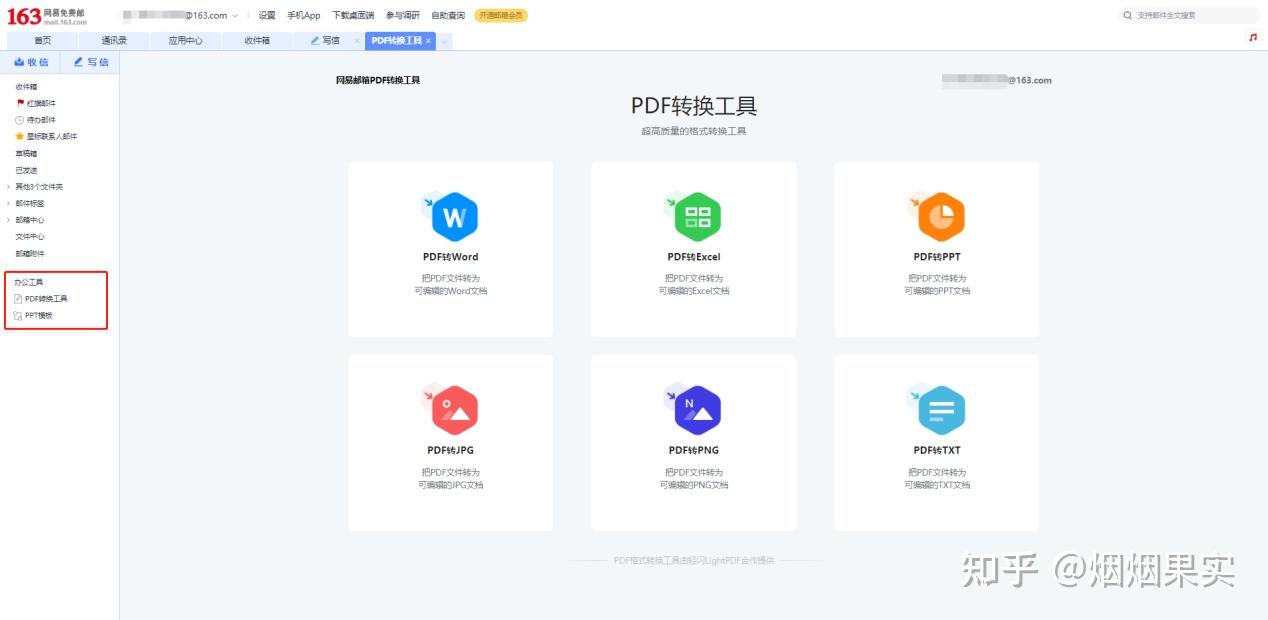The height and width of the screenshot is (620, 1268).
Task: Click the 163 网易免费邮 logo
Action: point(47,16)
